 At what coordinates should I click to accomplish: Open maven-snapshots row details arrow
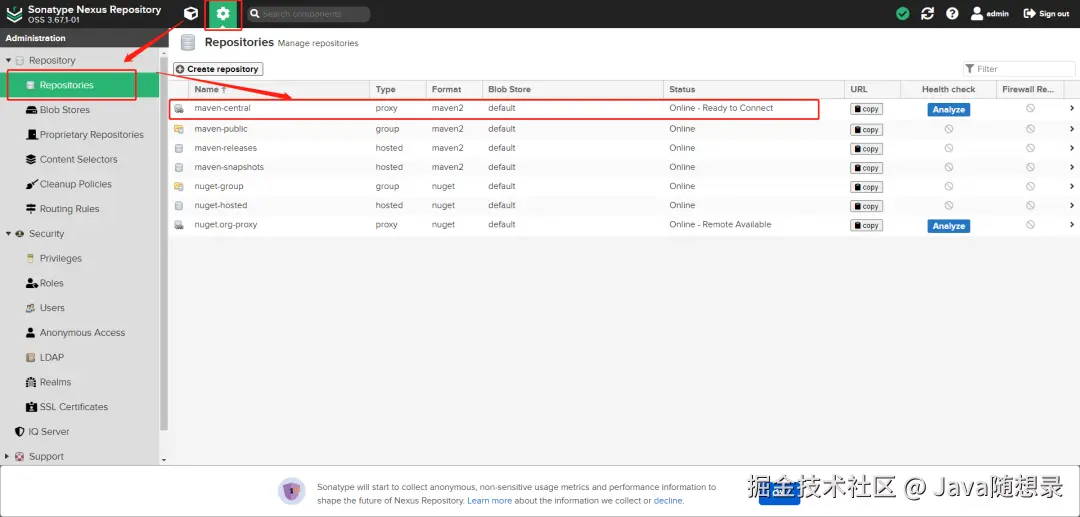click(x=1072, y=167)
